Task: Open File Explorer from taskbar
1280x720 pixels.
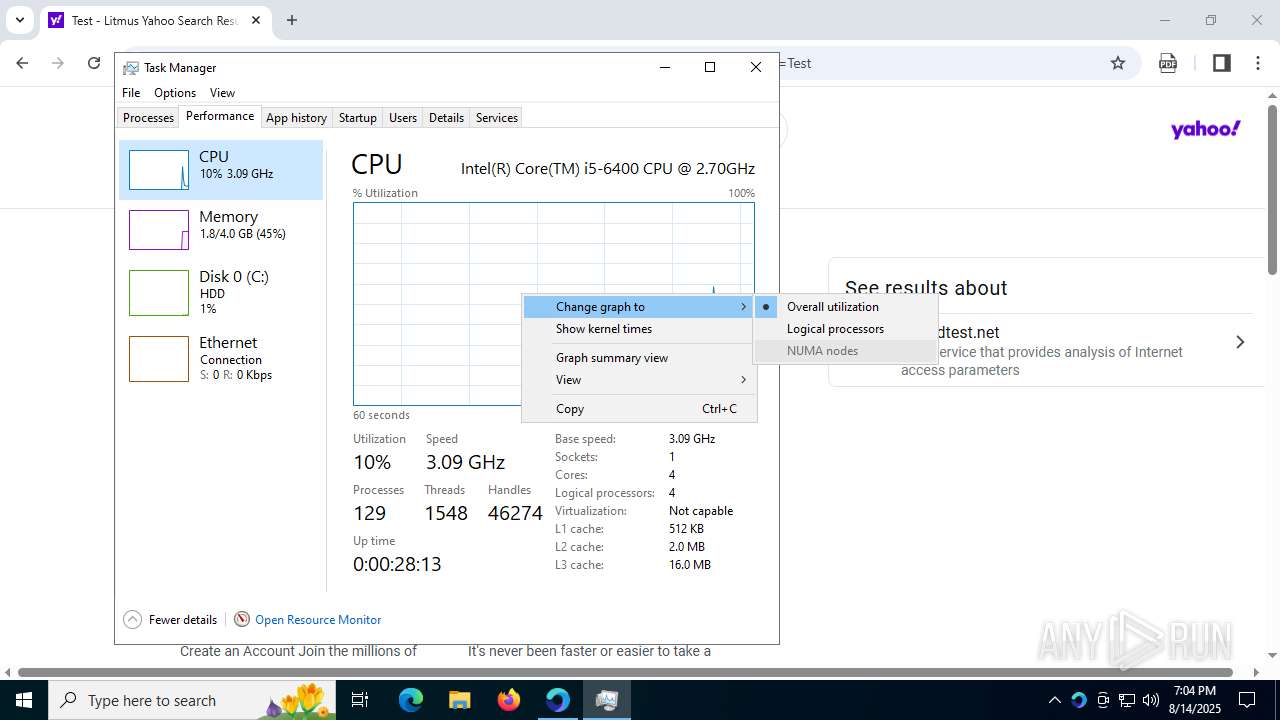Action: tap(459, 700)
